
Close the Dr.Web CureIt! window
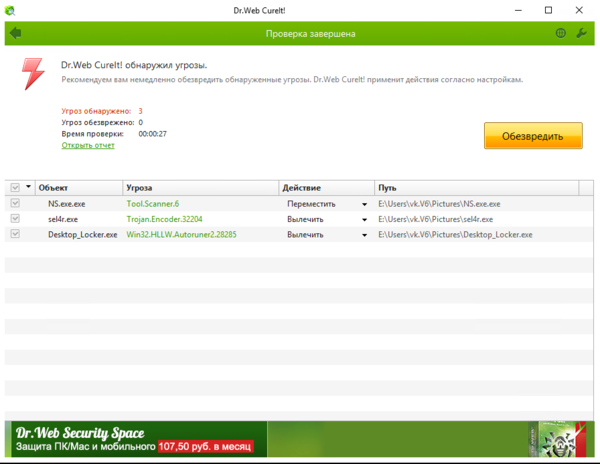pyautogui.click(x=579, y=10)
